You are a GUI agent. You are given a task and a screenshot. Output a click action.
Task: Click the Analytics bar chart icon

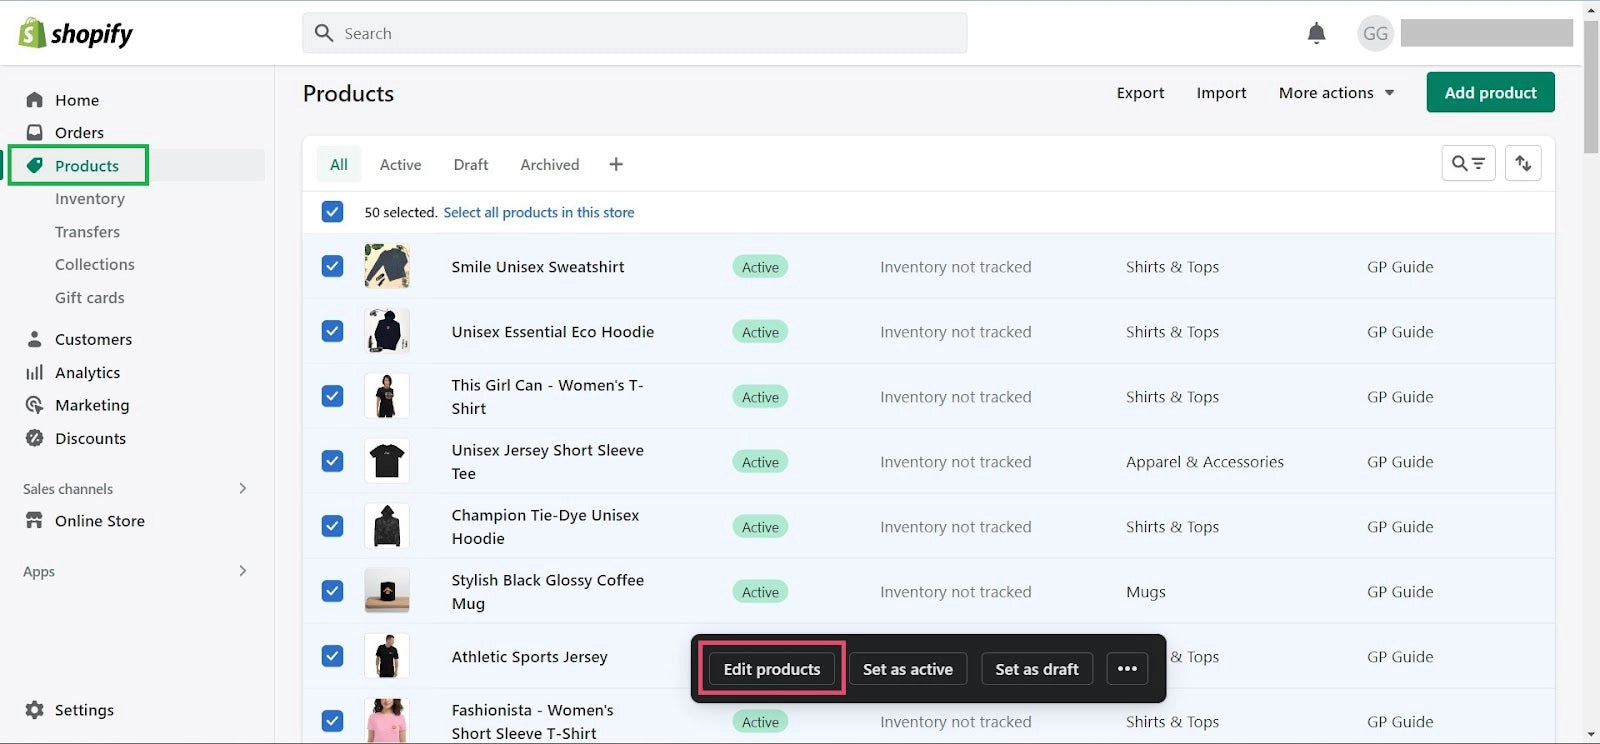tap(35, 372)
